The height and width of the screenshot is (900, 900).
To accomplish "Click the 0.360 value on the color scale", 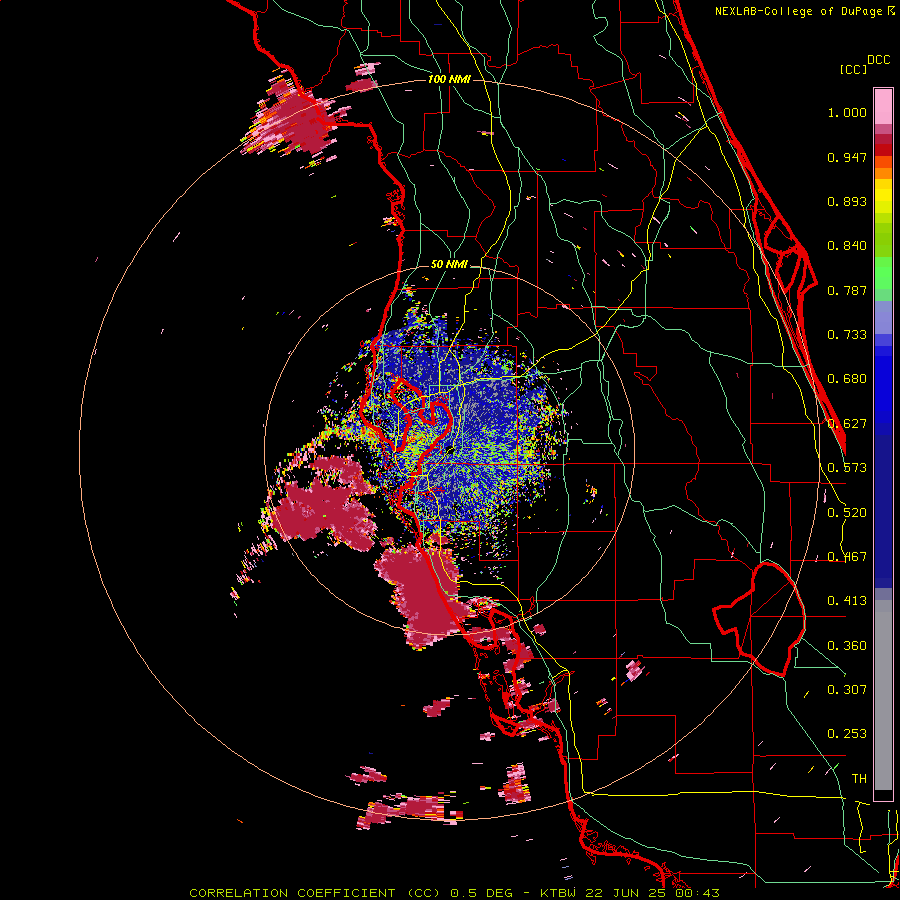I will click(x=847, y=646).
